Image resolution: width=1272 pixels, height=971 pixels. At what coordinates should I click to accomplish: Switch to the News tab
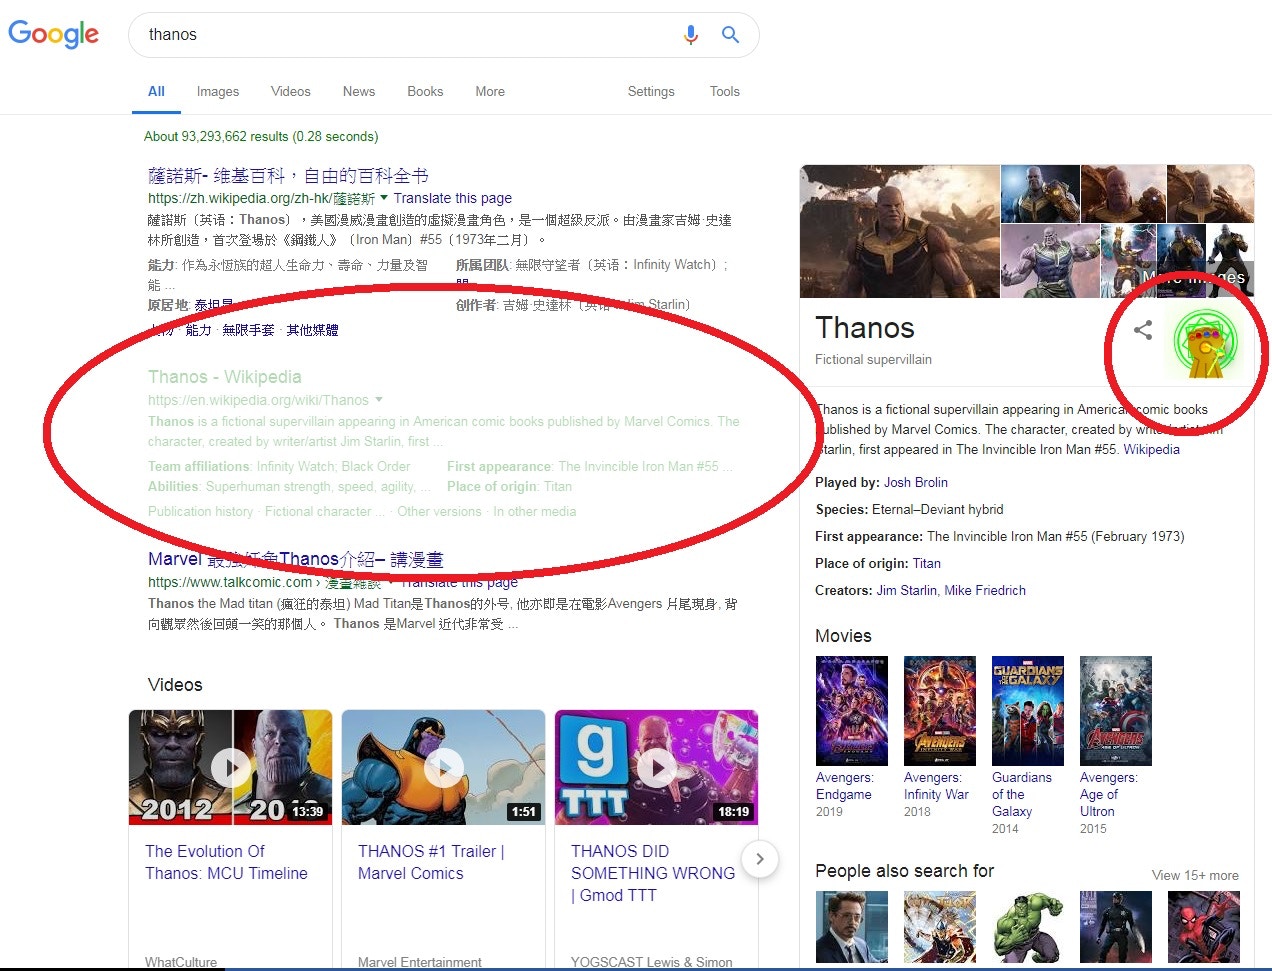(359, 91)
